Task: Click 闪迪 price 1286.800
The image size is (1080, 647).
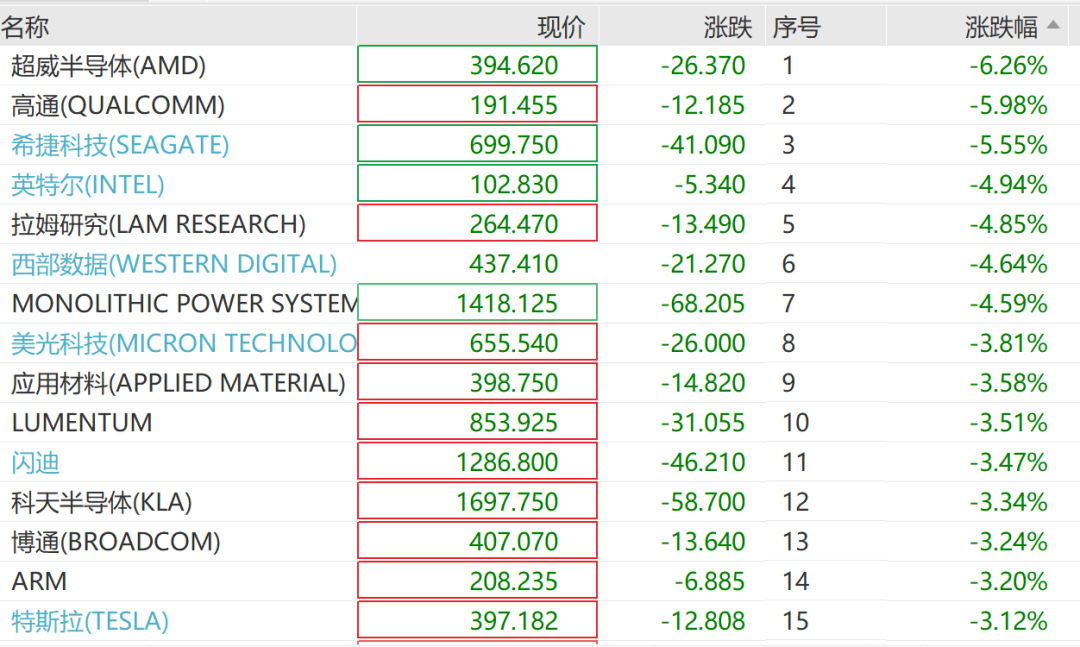Action: tap(507, 462)
